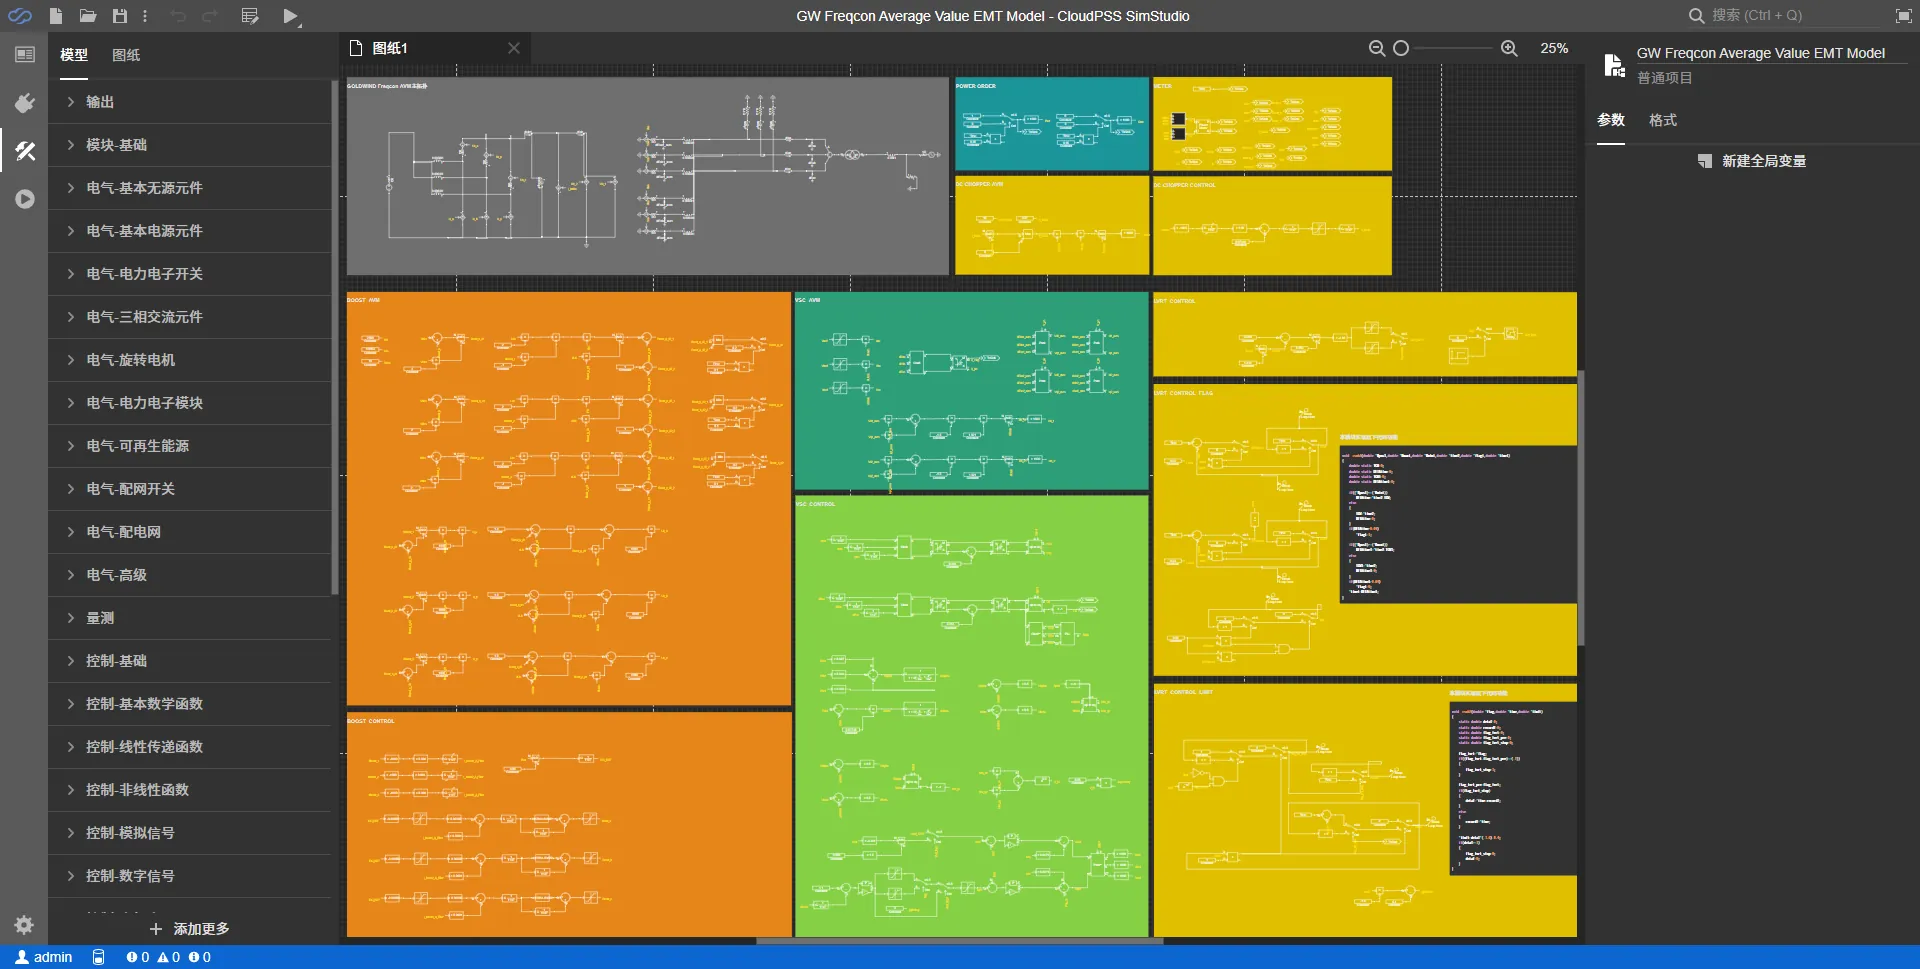Click the undo arrow in the toolbar
The width and height of the screenshot is (1920, 969).
coord(178,16)
